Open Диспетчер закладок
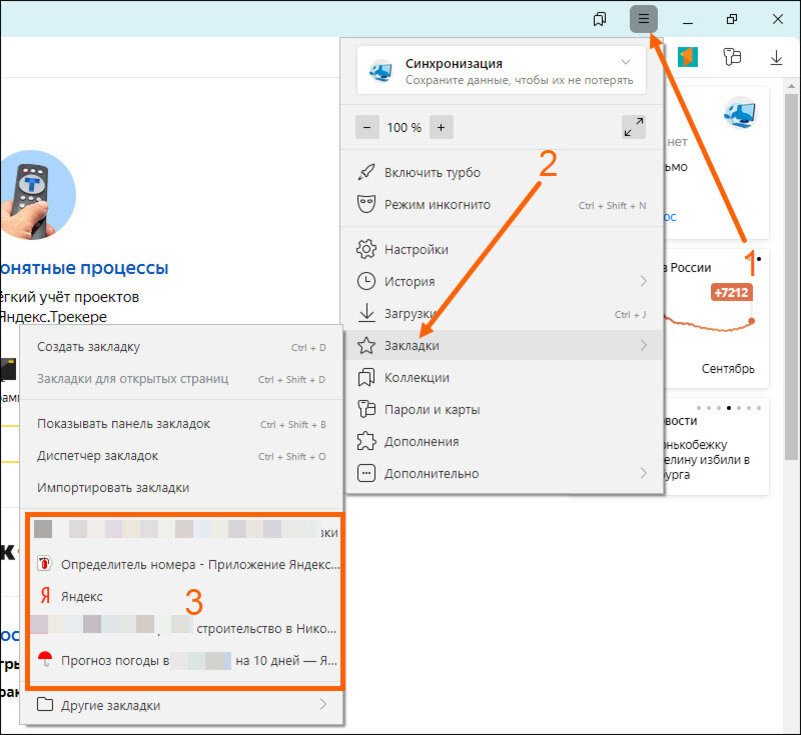This screenshot has height=735, width=801. (x=181, y=456)
